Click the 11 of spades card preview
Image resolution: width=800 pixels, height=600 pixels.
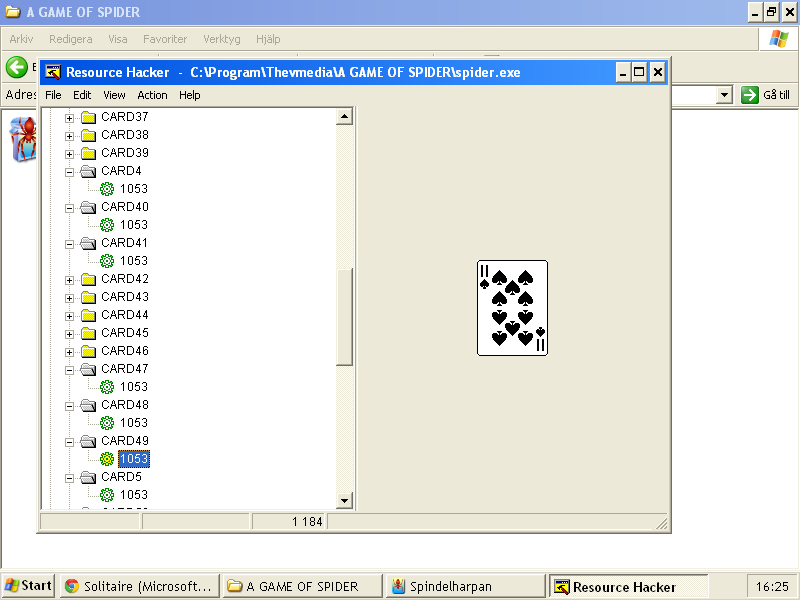[x=512, y=308]
